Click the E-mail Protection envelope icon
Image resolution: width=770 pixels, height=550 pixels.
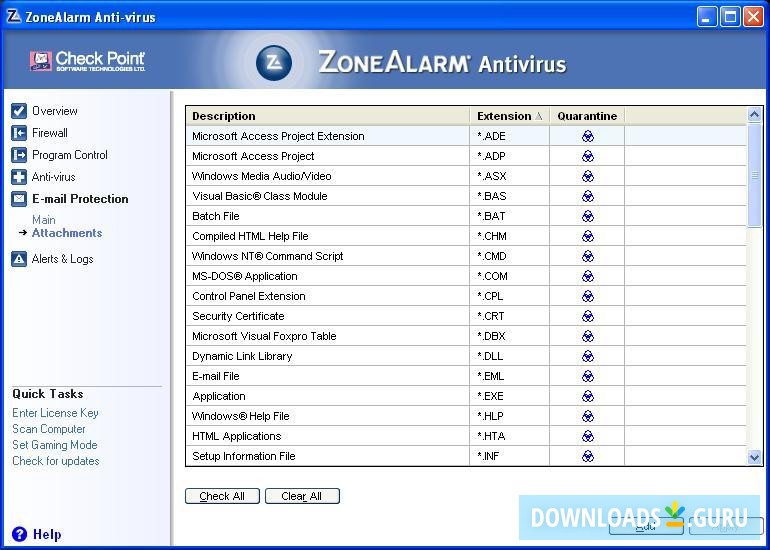pyautogui.click(x=19, y=199)
